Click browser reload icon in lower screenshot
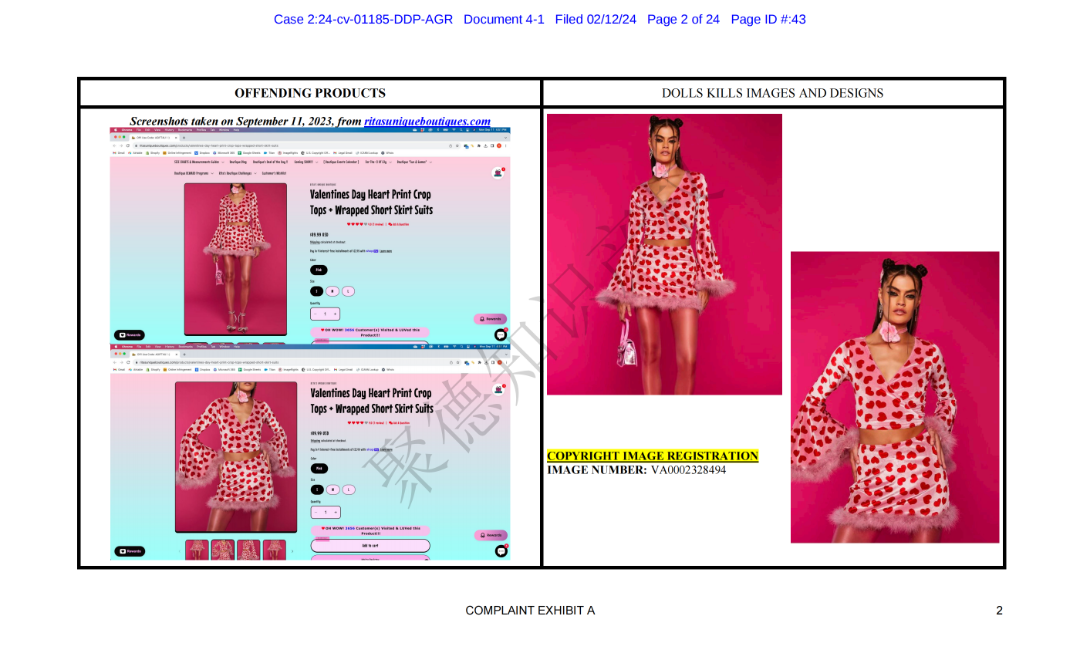 [x=128, y=362]
